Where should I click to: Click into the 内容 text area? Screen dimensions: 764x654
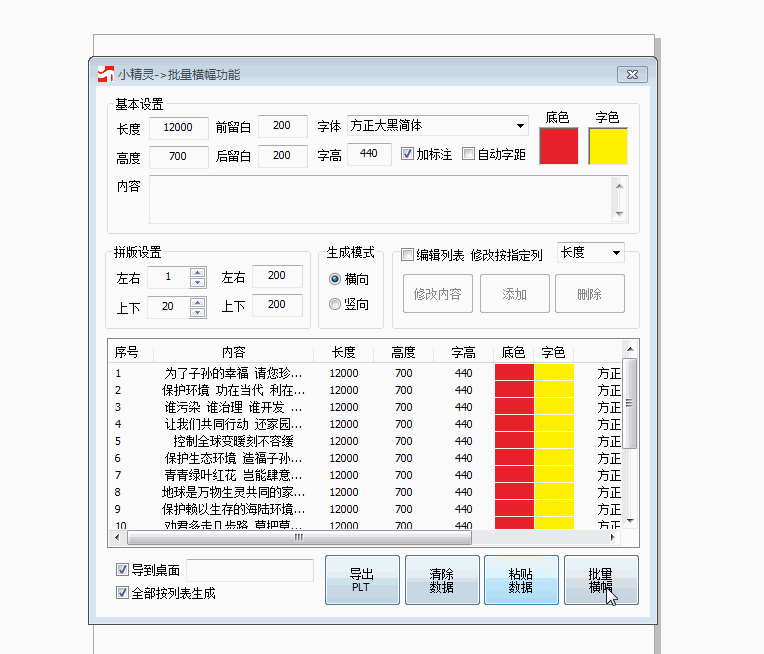(380, 199)
